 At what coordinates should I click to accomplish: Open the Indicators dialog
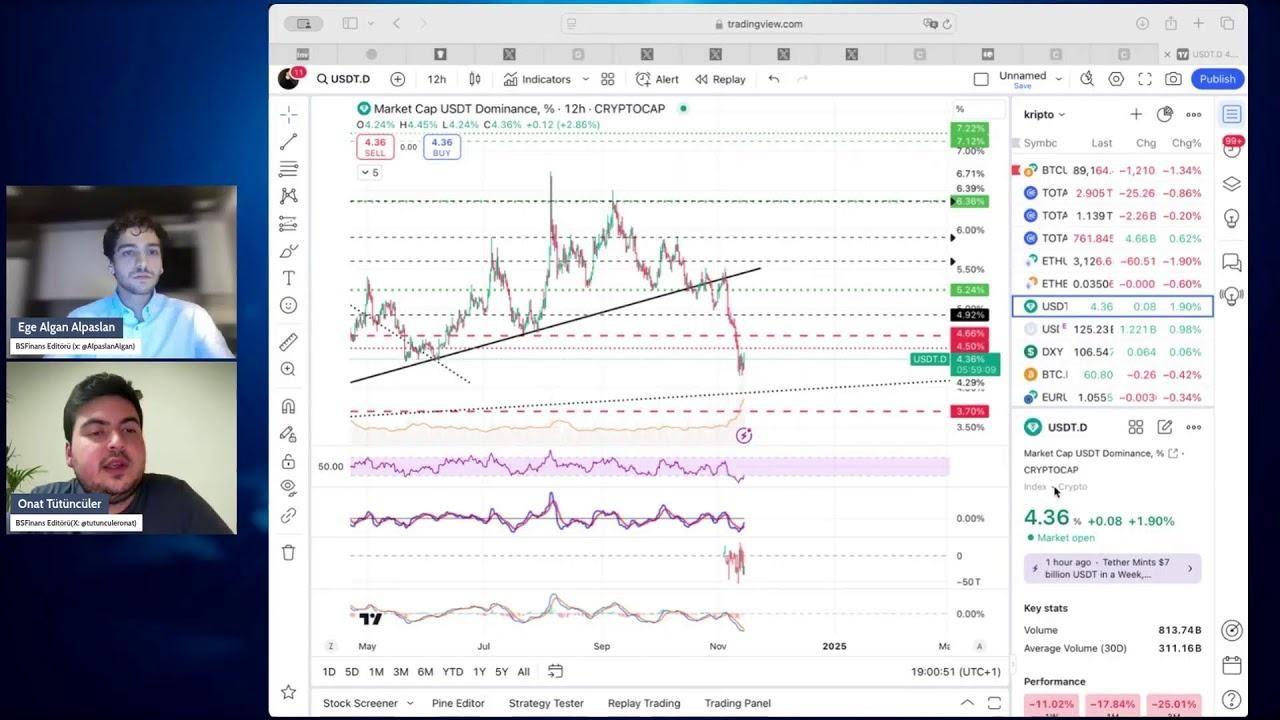click(x=537, y=79)
